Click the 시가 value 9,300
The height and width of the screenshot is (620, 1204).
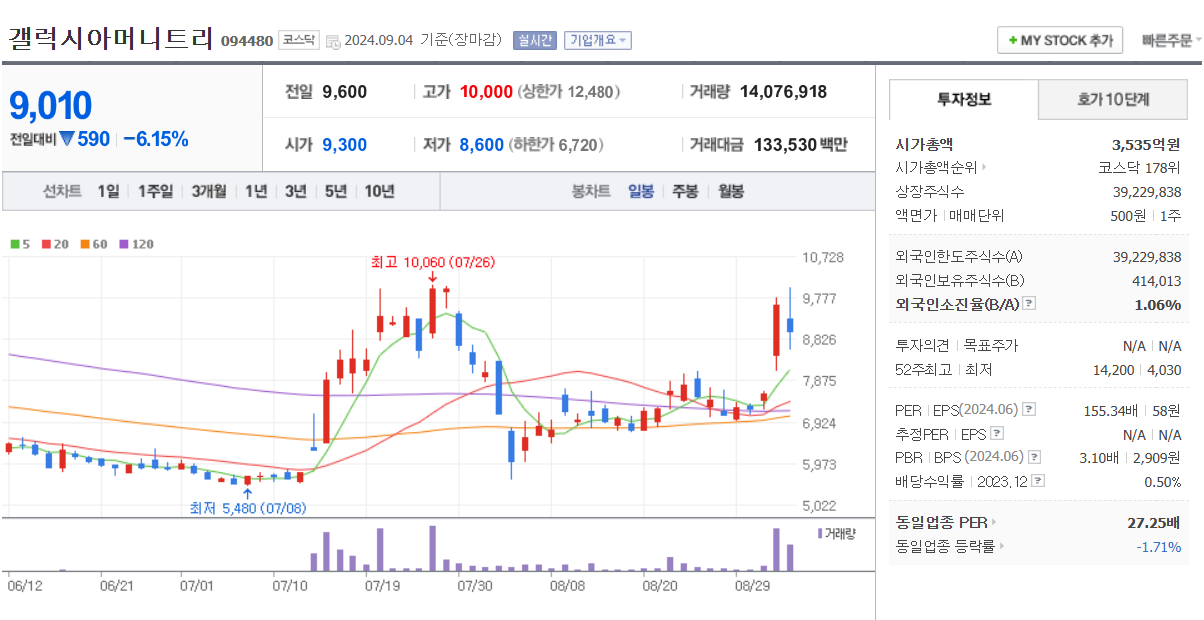344,145
